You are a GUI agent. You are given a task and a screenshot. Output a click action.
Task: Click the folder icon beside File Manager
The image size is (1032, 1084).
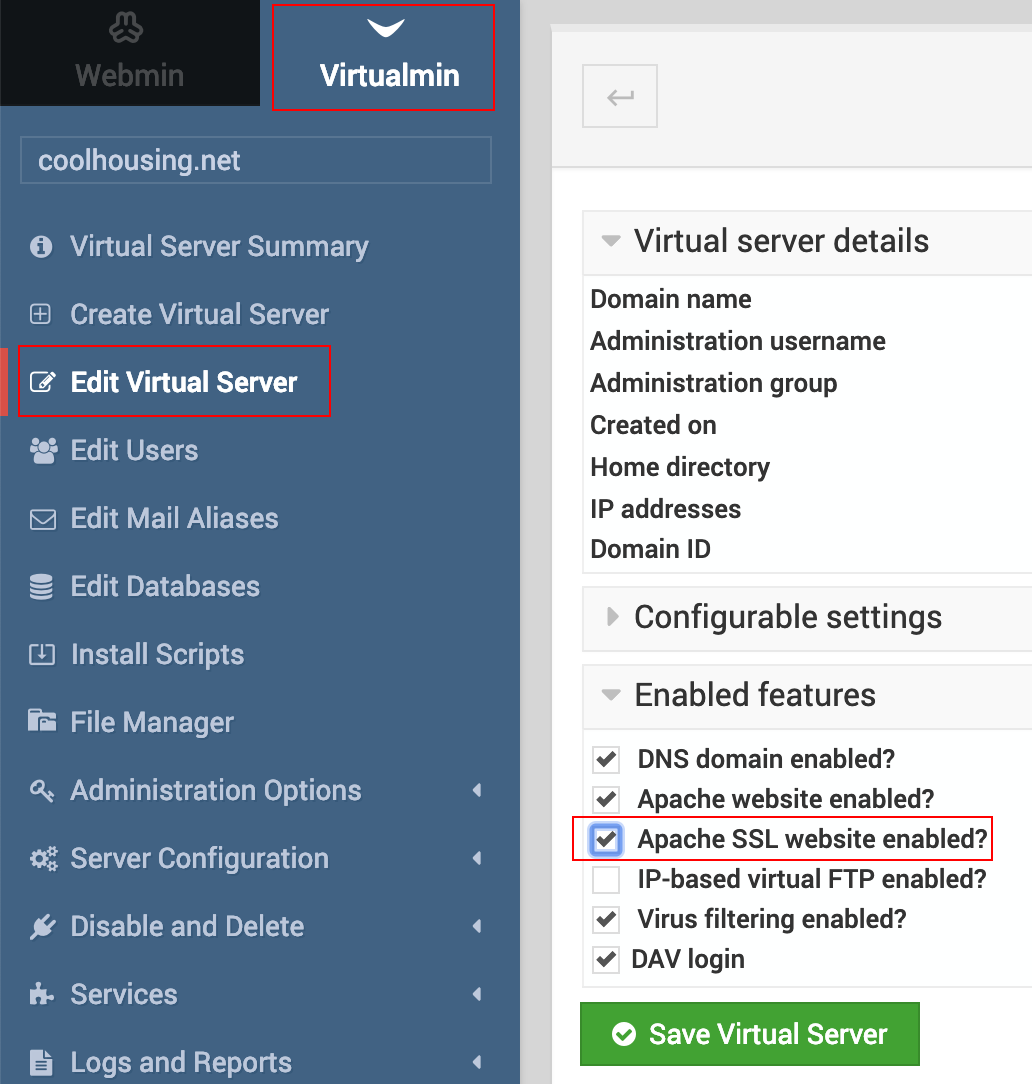42,720
